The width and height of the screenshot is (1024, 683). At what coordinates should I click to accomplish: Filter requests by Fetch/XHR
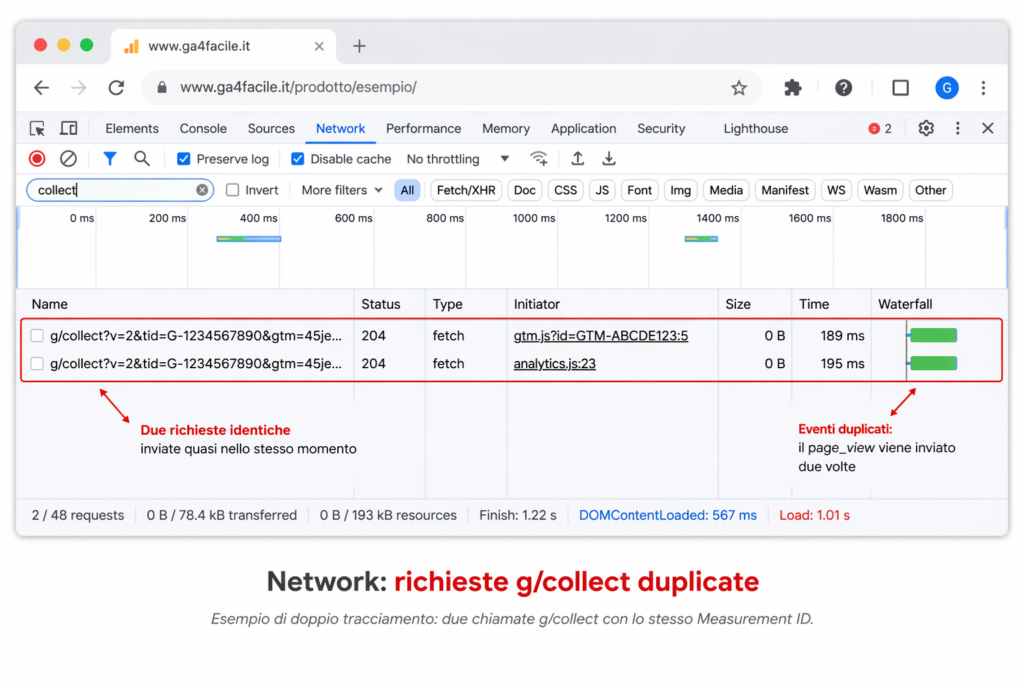[466, 190]
